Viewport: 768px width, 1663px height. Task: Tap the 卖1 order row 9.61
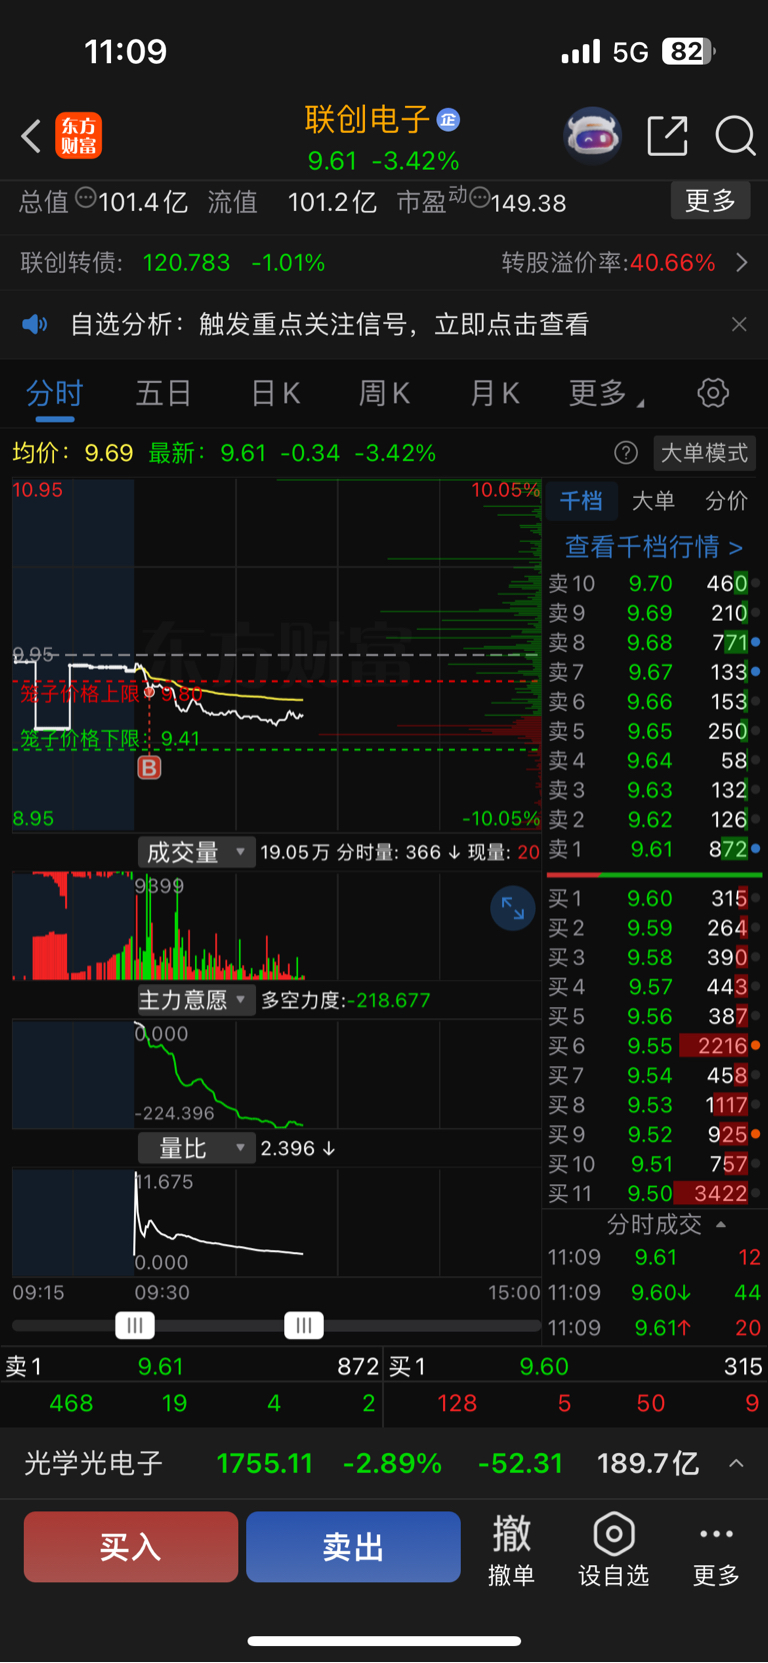point(654,849)
